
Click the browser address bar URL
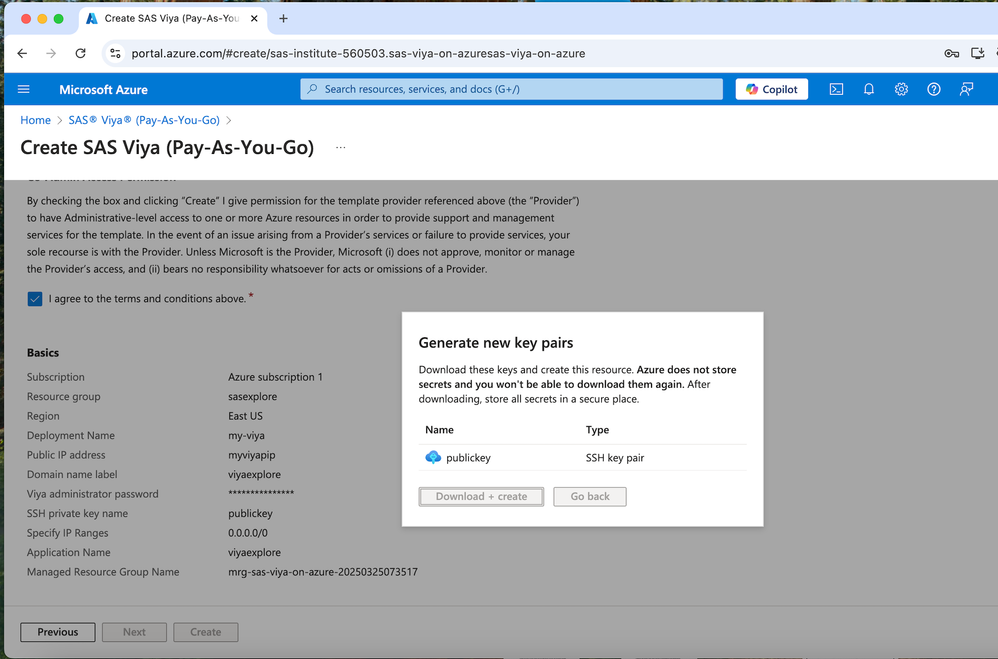coord(358,53)
